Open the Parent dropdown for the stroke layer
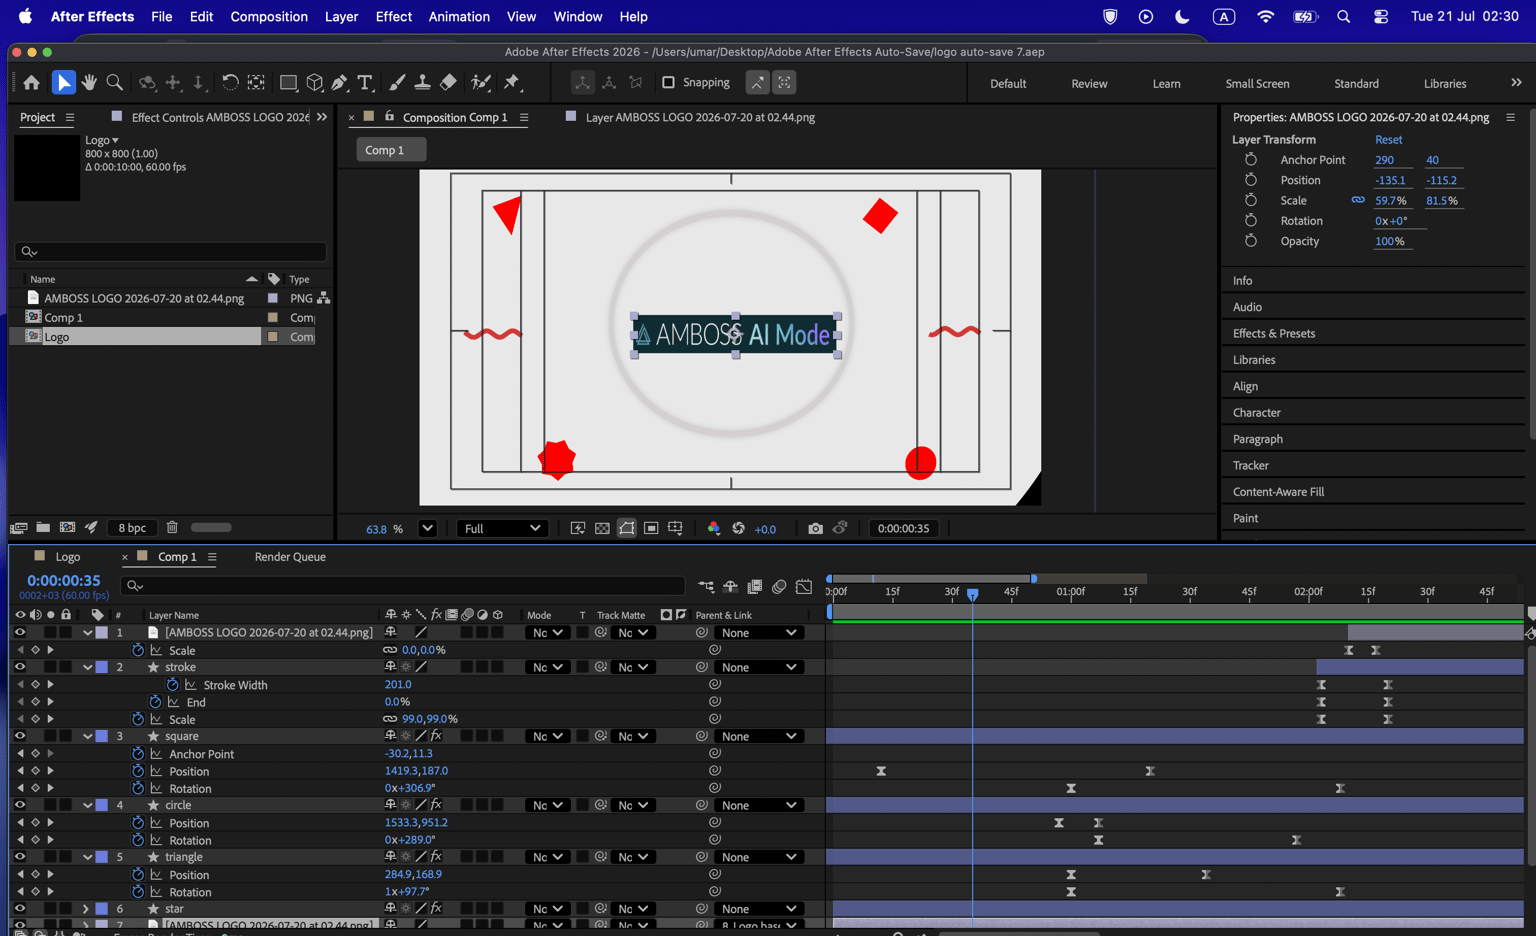Image resolution: width=1536 pixels, height=936 pixels. click(759, 667)
